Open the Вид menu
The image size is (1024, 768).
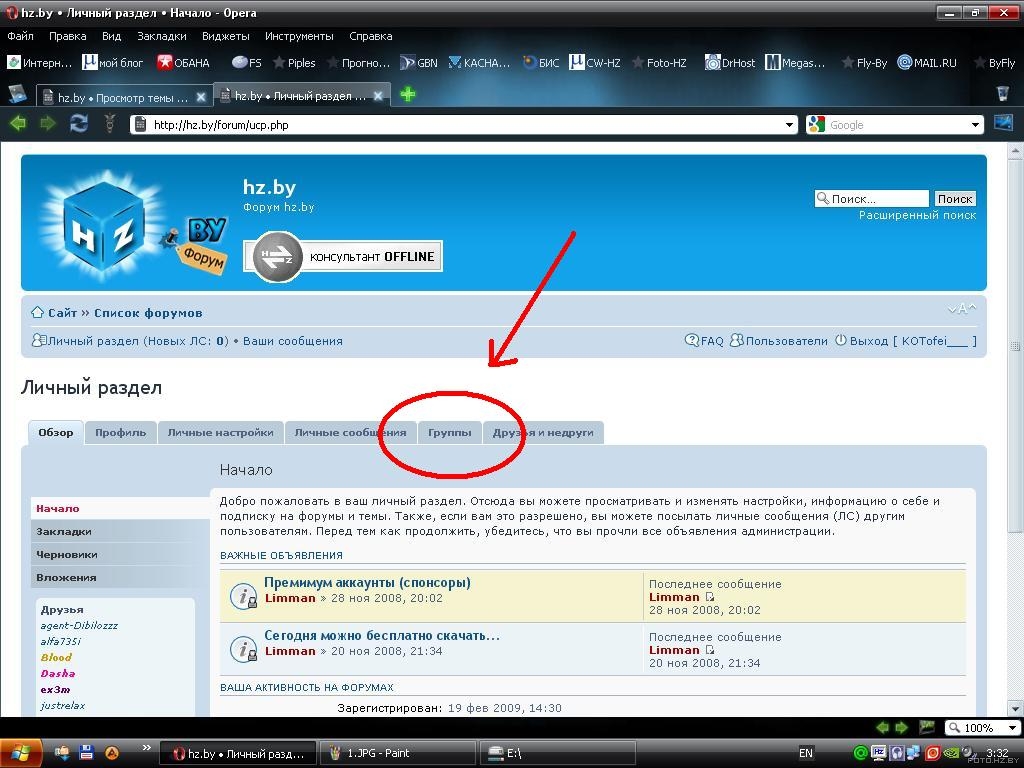(x=111, y=36)
